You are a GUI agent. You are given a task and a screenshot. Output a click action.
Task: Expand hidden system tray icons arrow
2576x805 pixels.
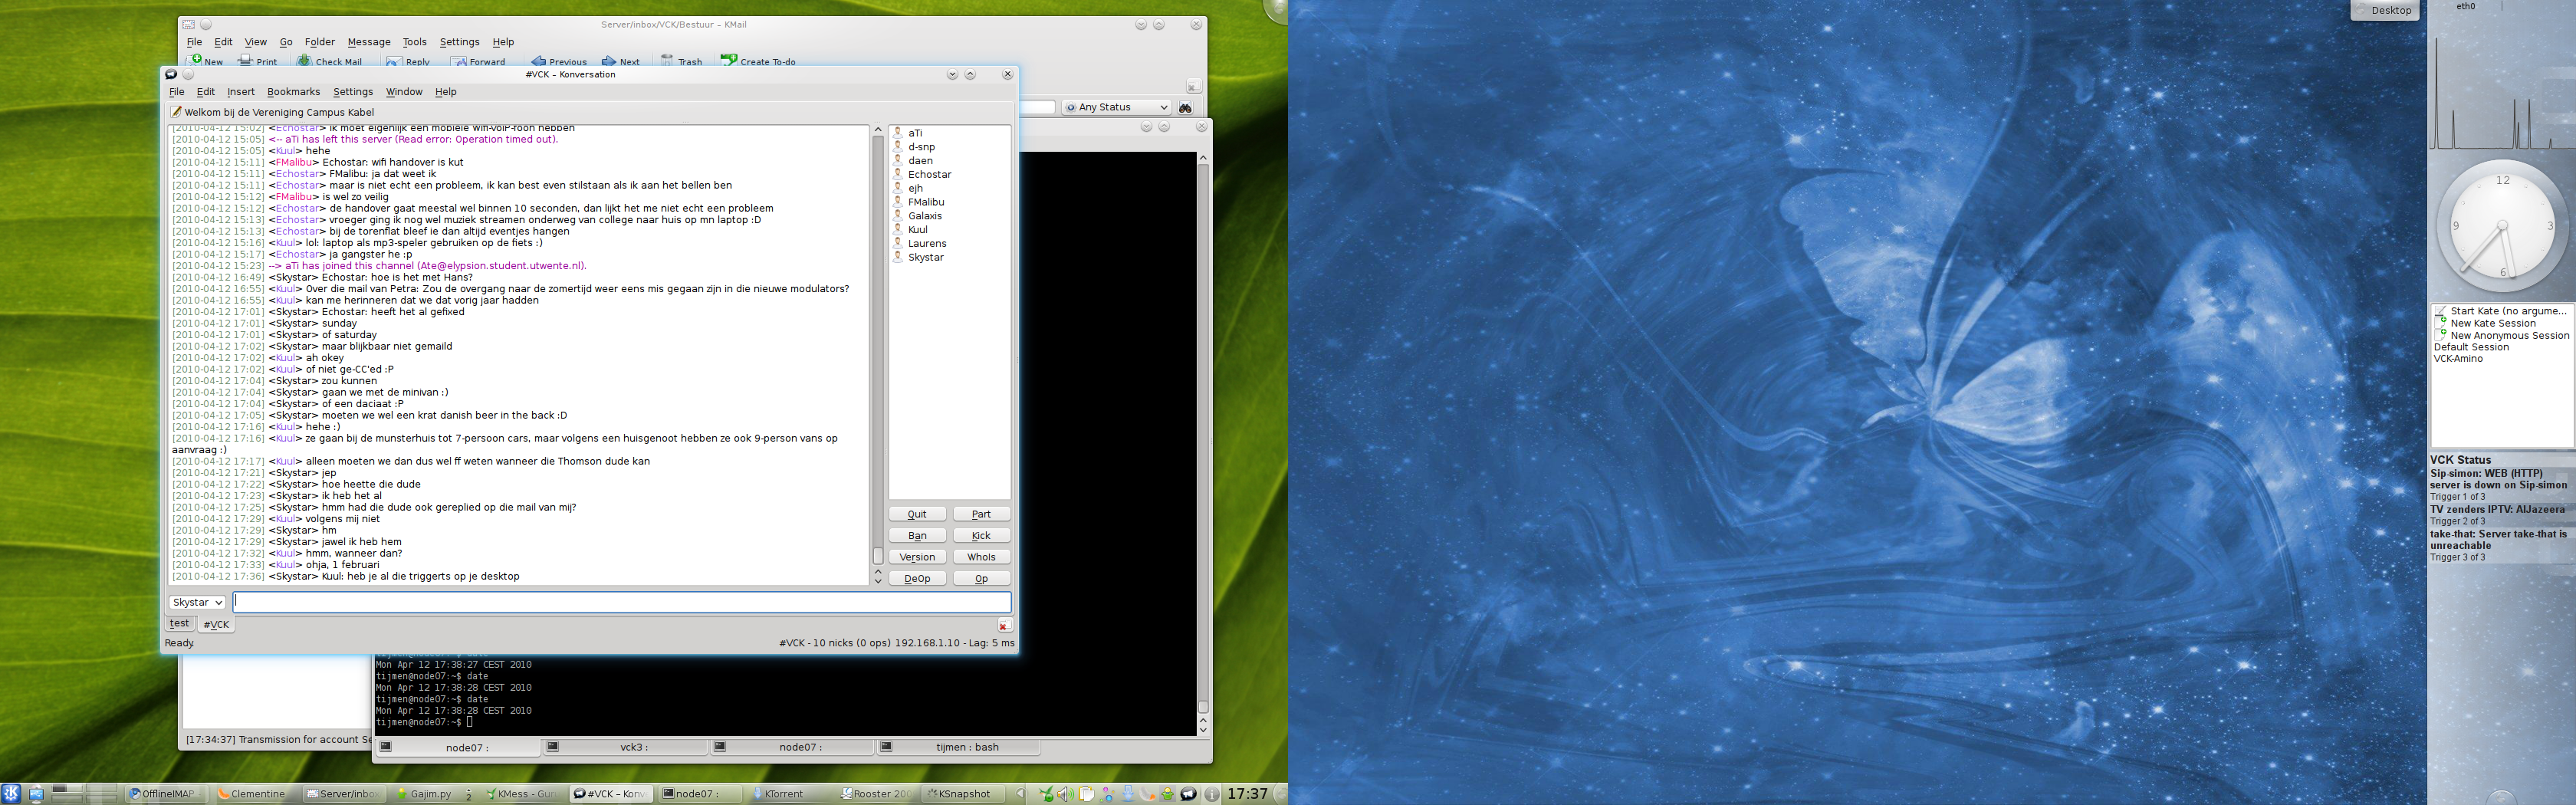tap(1020, 794)
